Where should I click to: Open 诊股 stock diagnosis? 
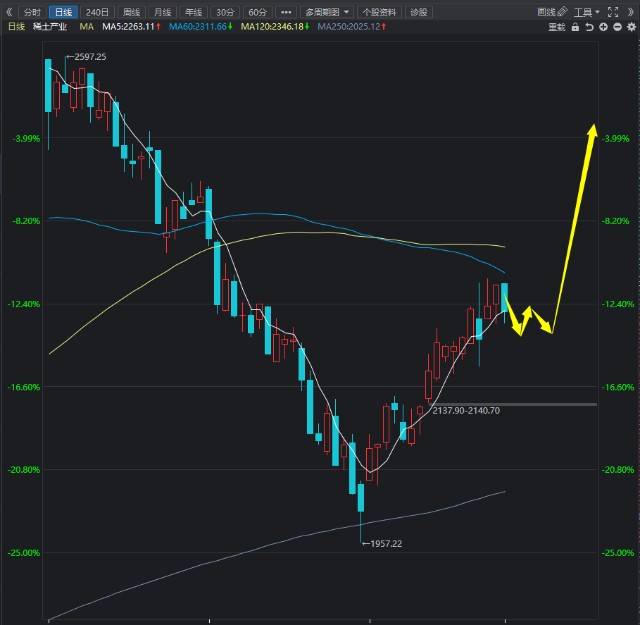click(418, 12)
